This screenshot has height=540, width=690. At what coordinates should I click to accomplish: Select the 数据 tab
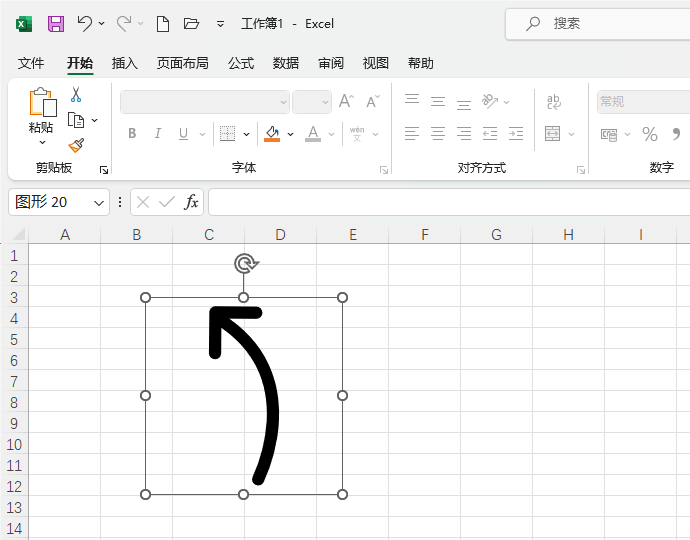coord(286,63)
